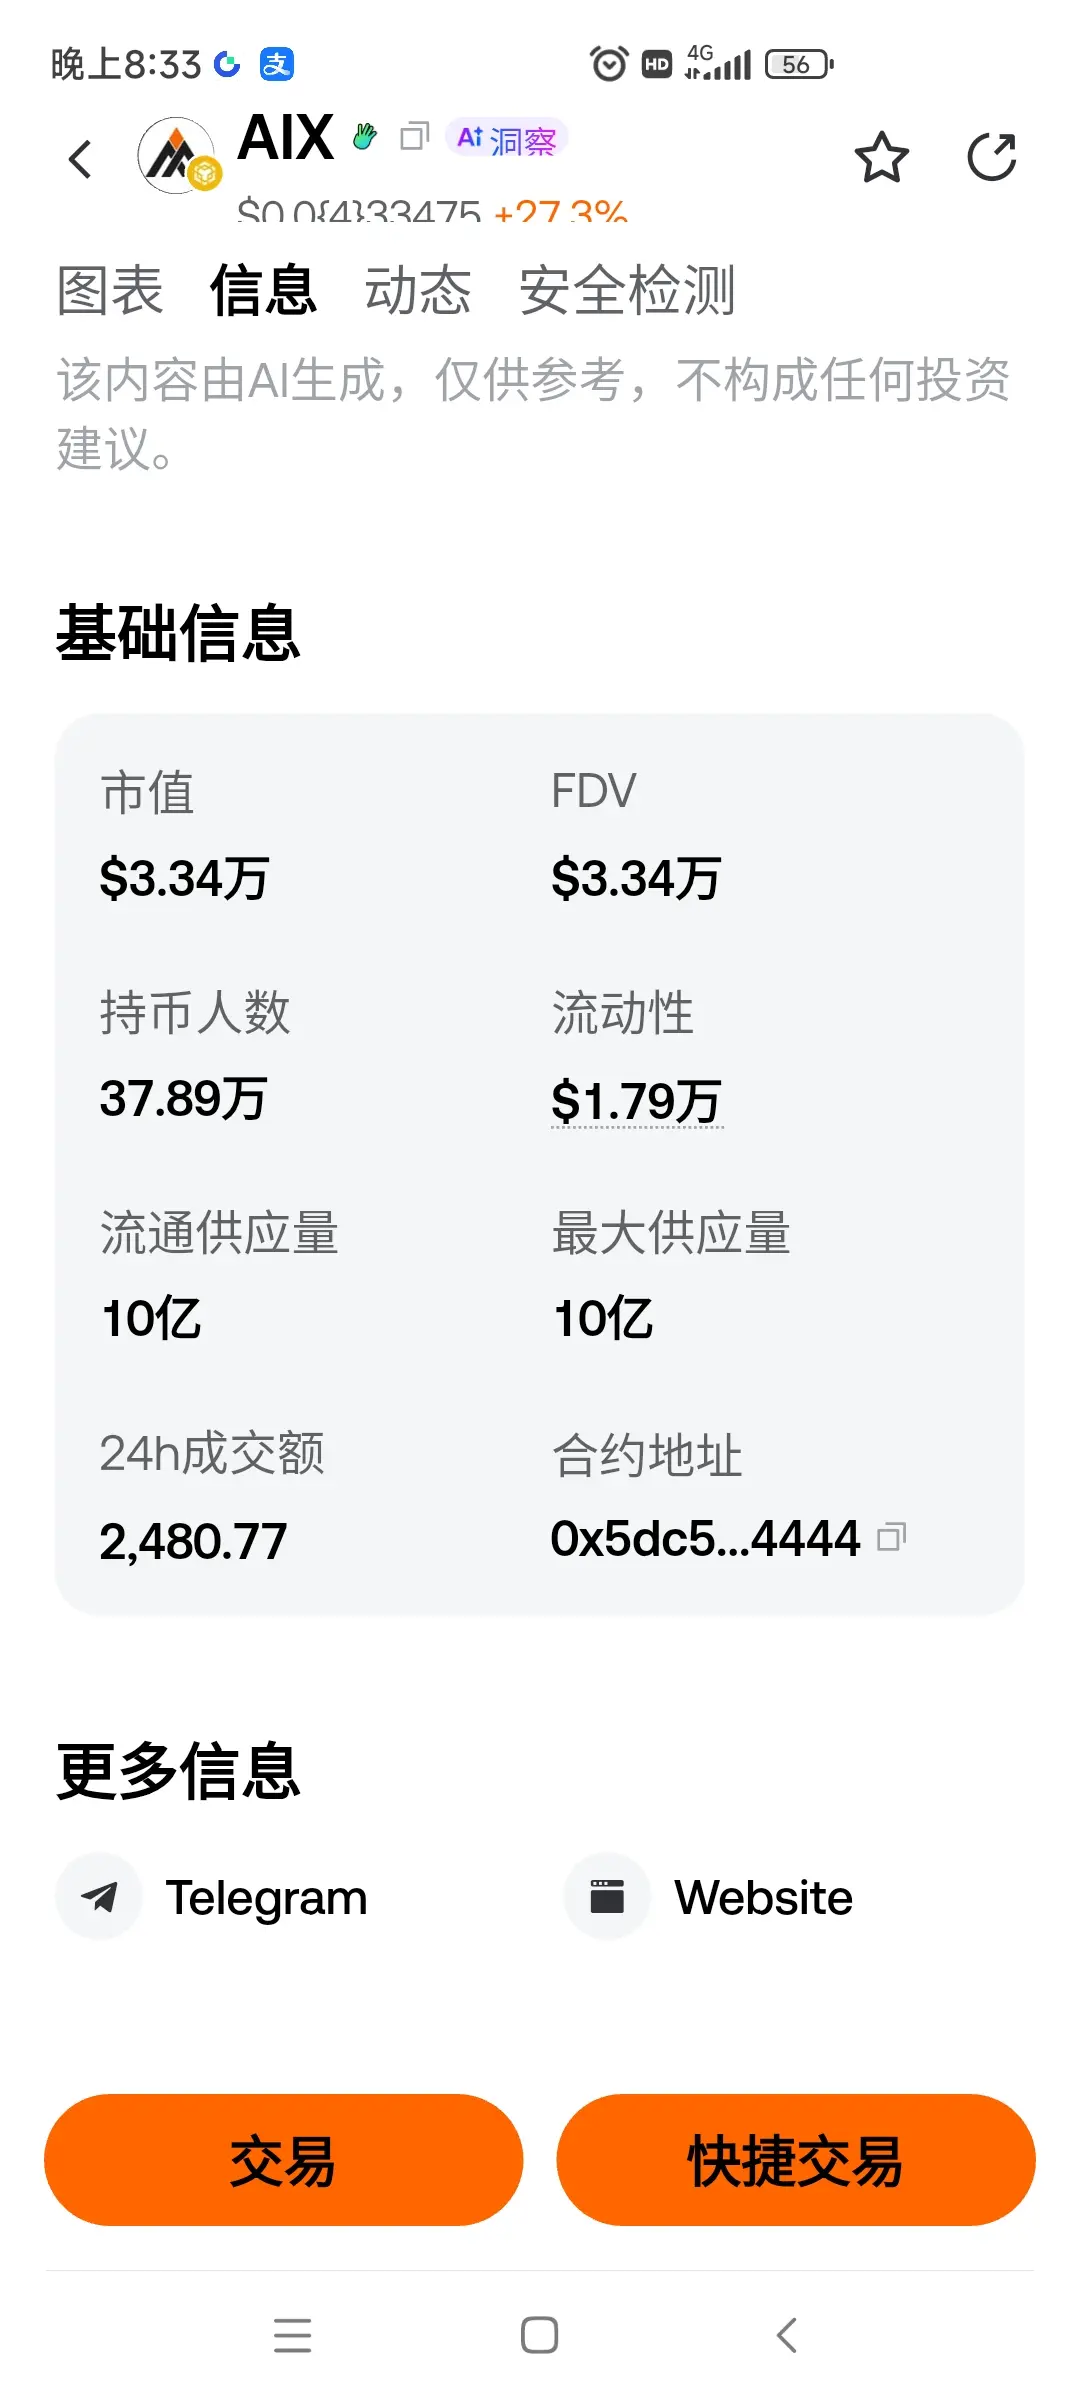Tap the 快捷交易 button
The width and height of the screenshot is (1080, 2400).
(x=796, y=2160)
